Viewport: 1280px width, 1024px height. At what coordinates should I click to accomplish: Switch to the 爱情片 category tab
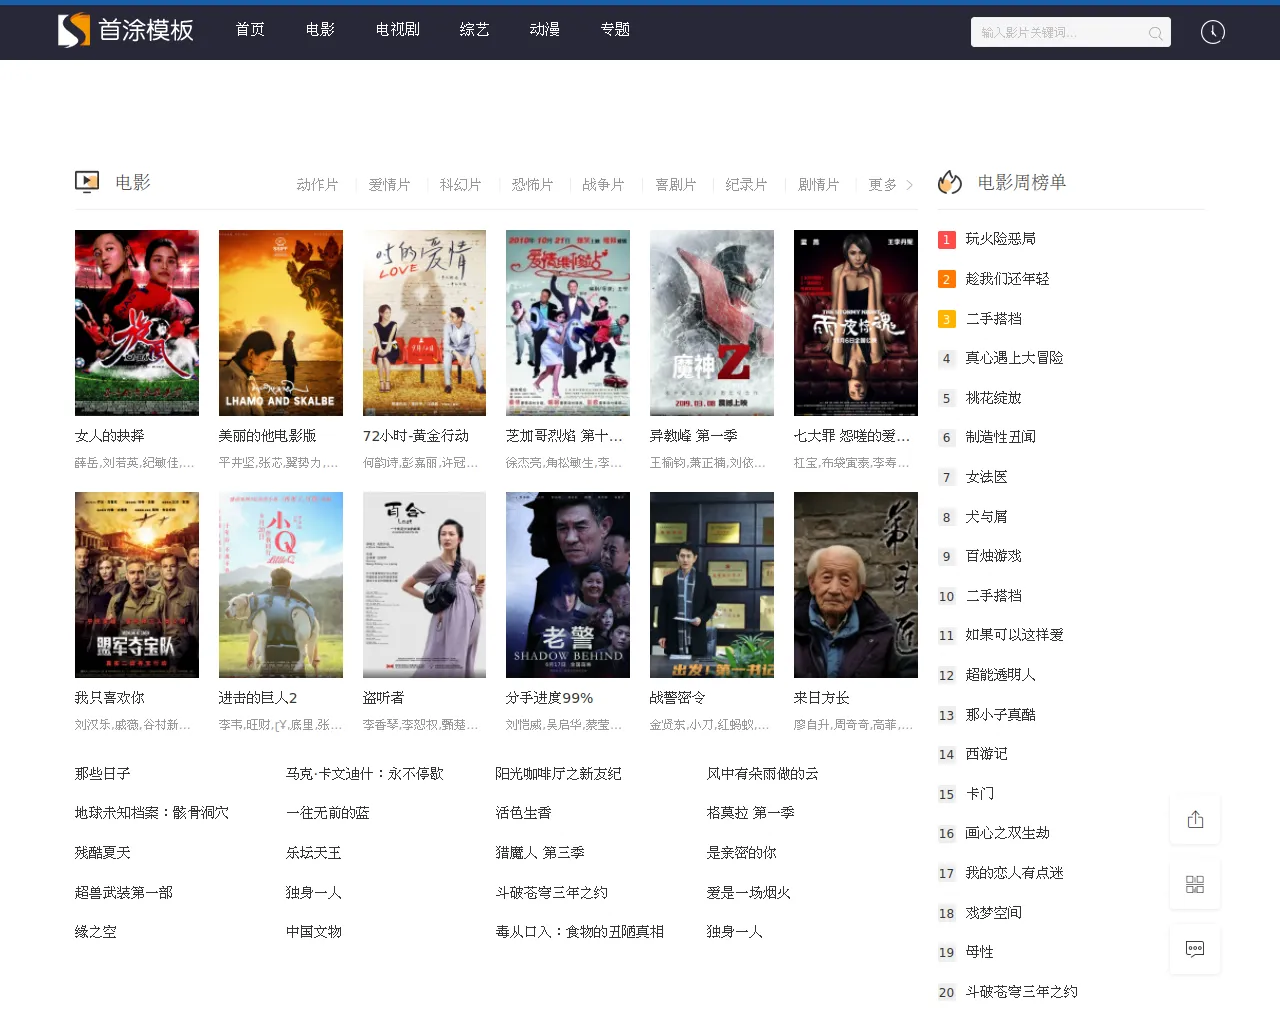(x=389, y=184)
